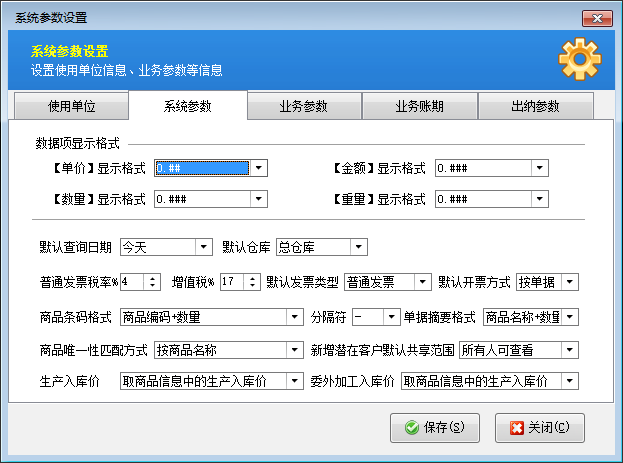Expand the 数量 display format dropdown
623x463 pixels.
pos(258,199)
